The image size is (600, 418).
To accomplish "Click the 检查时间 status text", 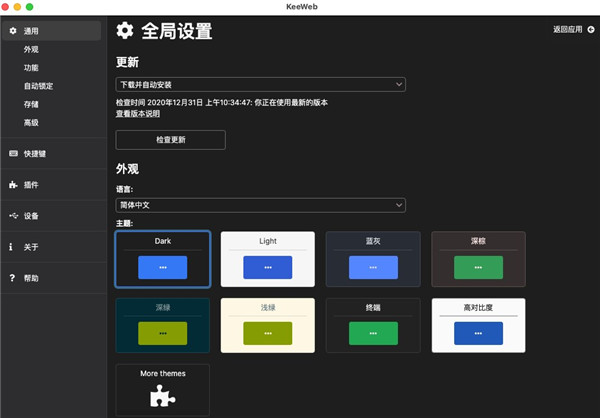I will [222, 103].
